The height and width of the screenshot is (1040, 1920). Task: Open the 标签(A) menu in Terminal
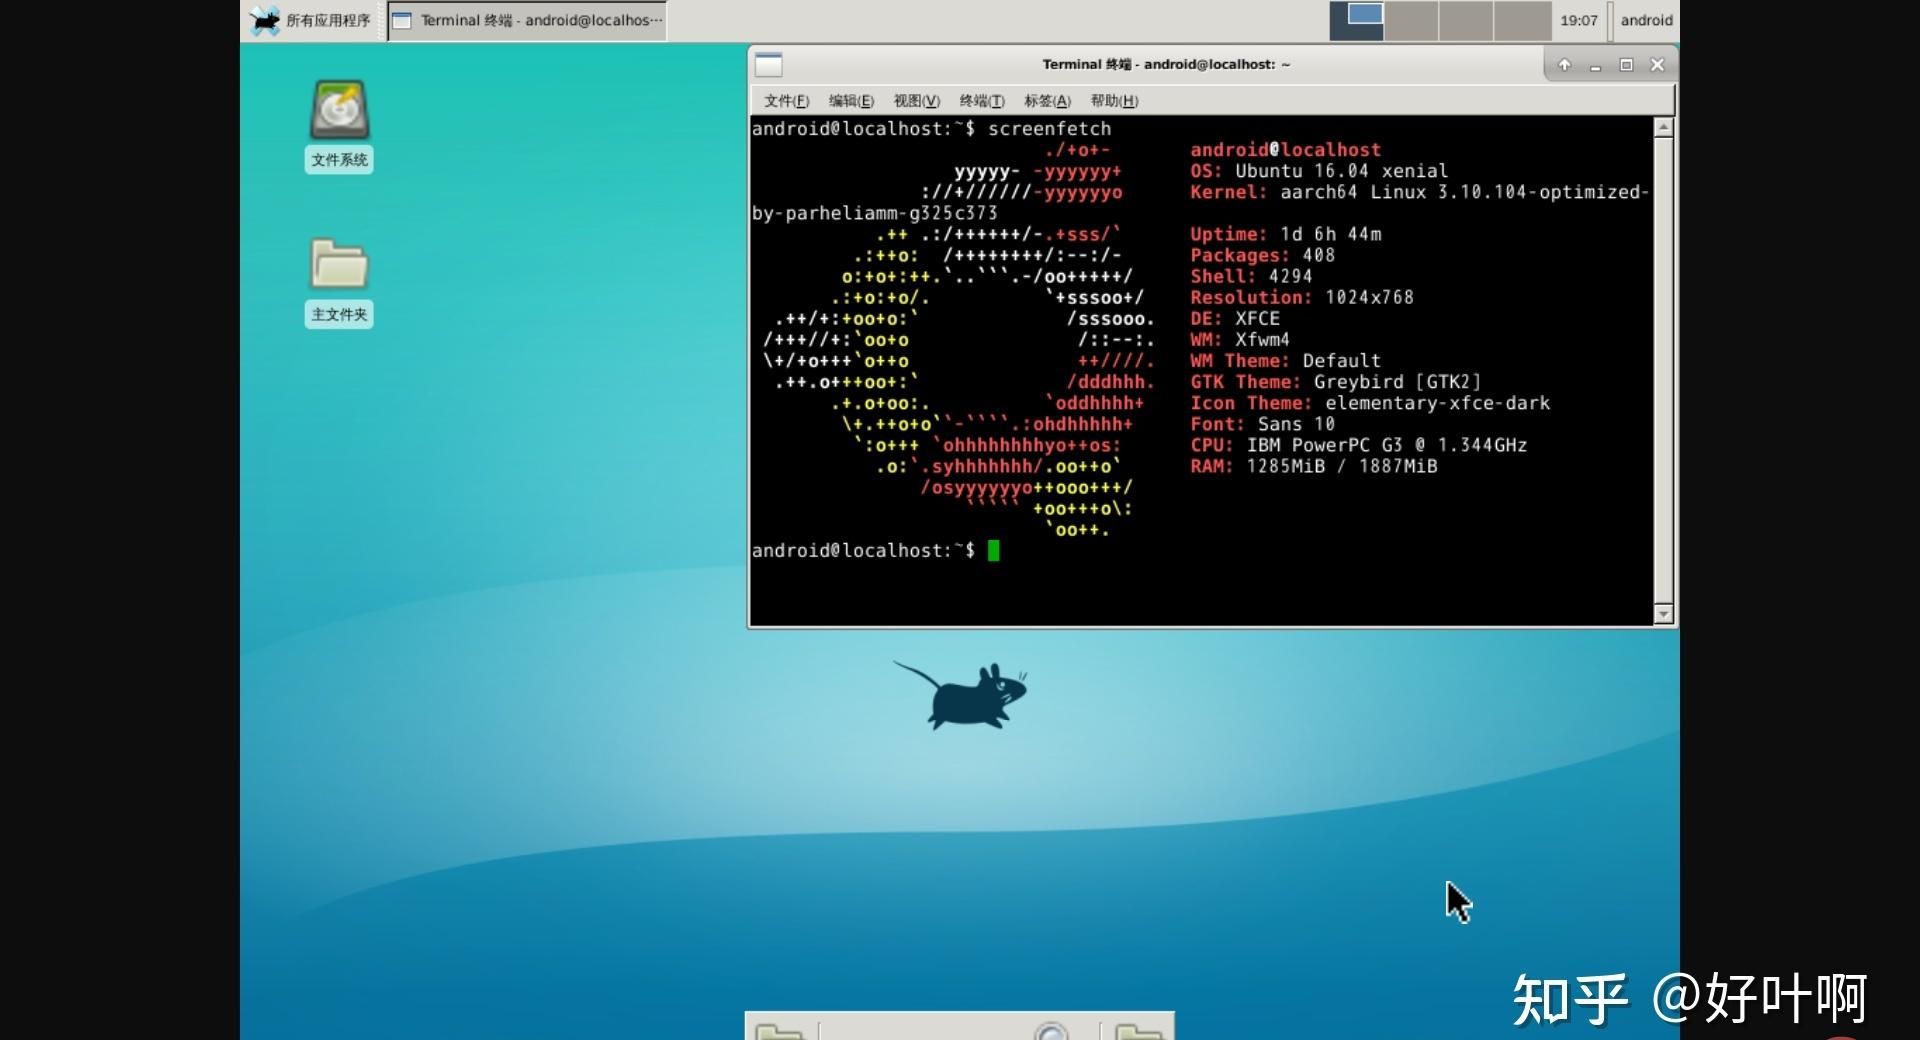[1047, 101]
